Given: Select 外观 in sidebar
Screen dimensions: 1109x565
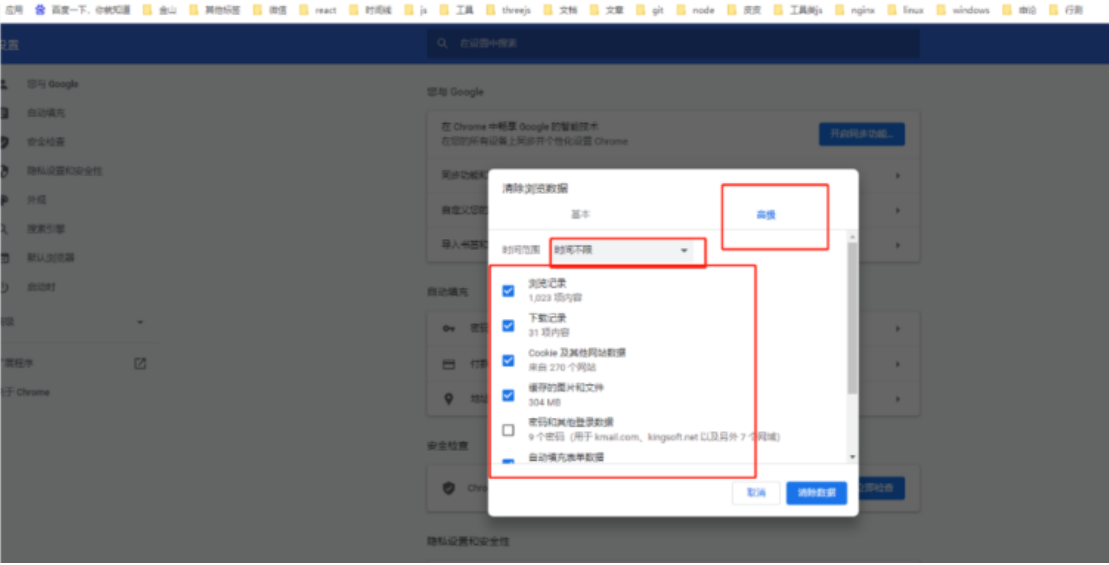Looking at the screenshot, I should tap(37, 200).
